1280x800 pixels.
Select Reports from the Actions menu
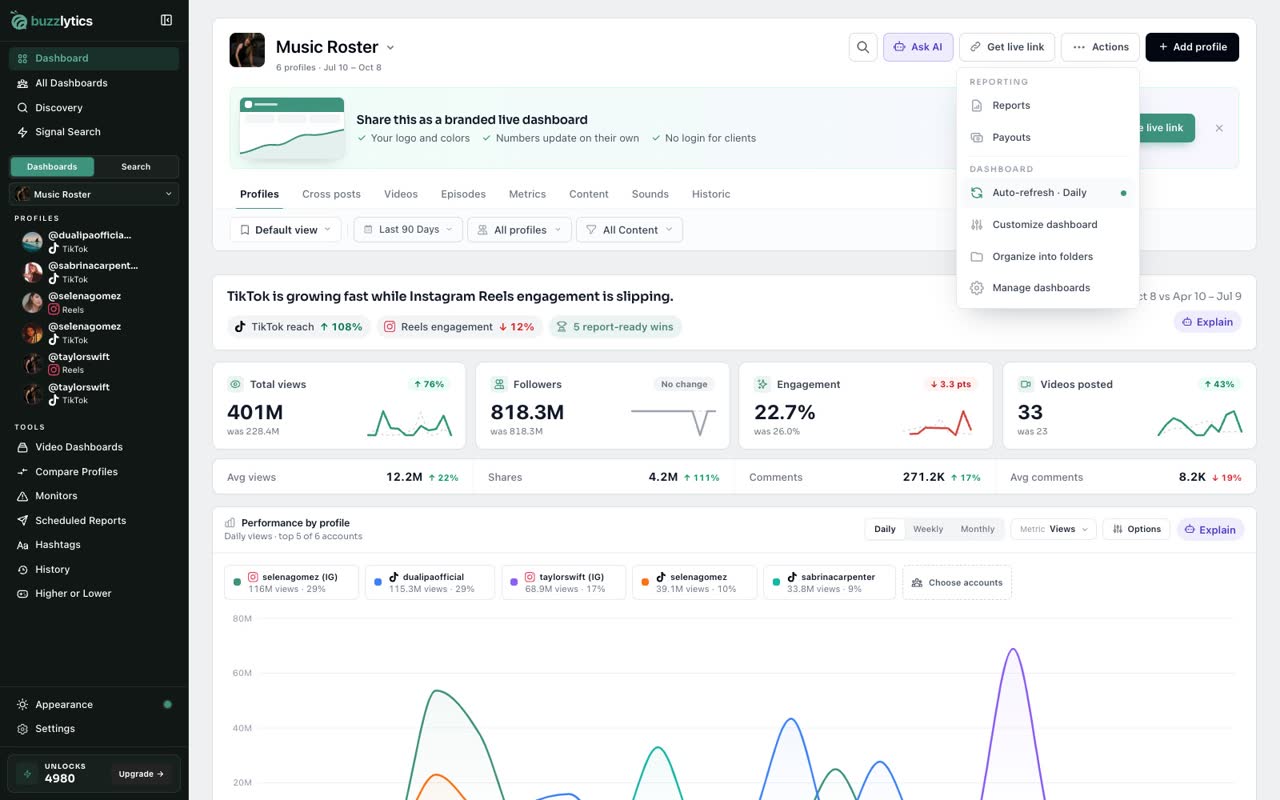coord(1047,106)
